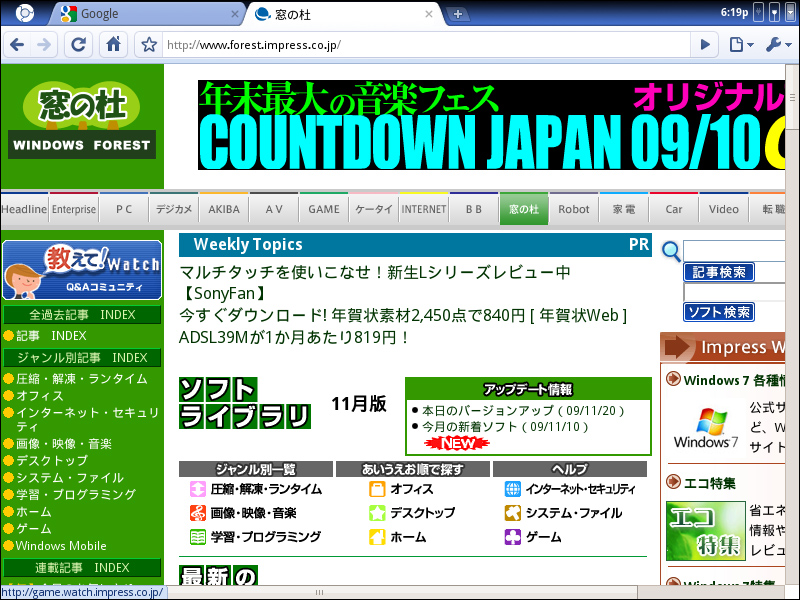
Task: Go back with the back arrow
Action: click(x=17, y=45)
